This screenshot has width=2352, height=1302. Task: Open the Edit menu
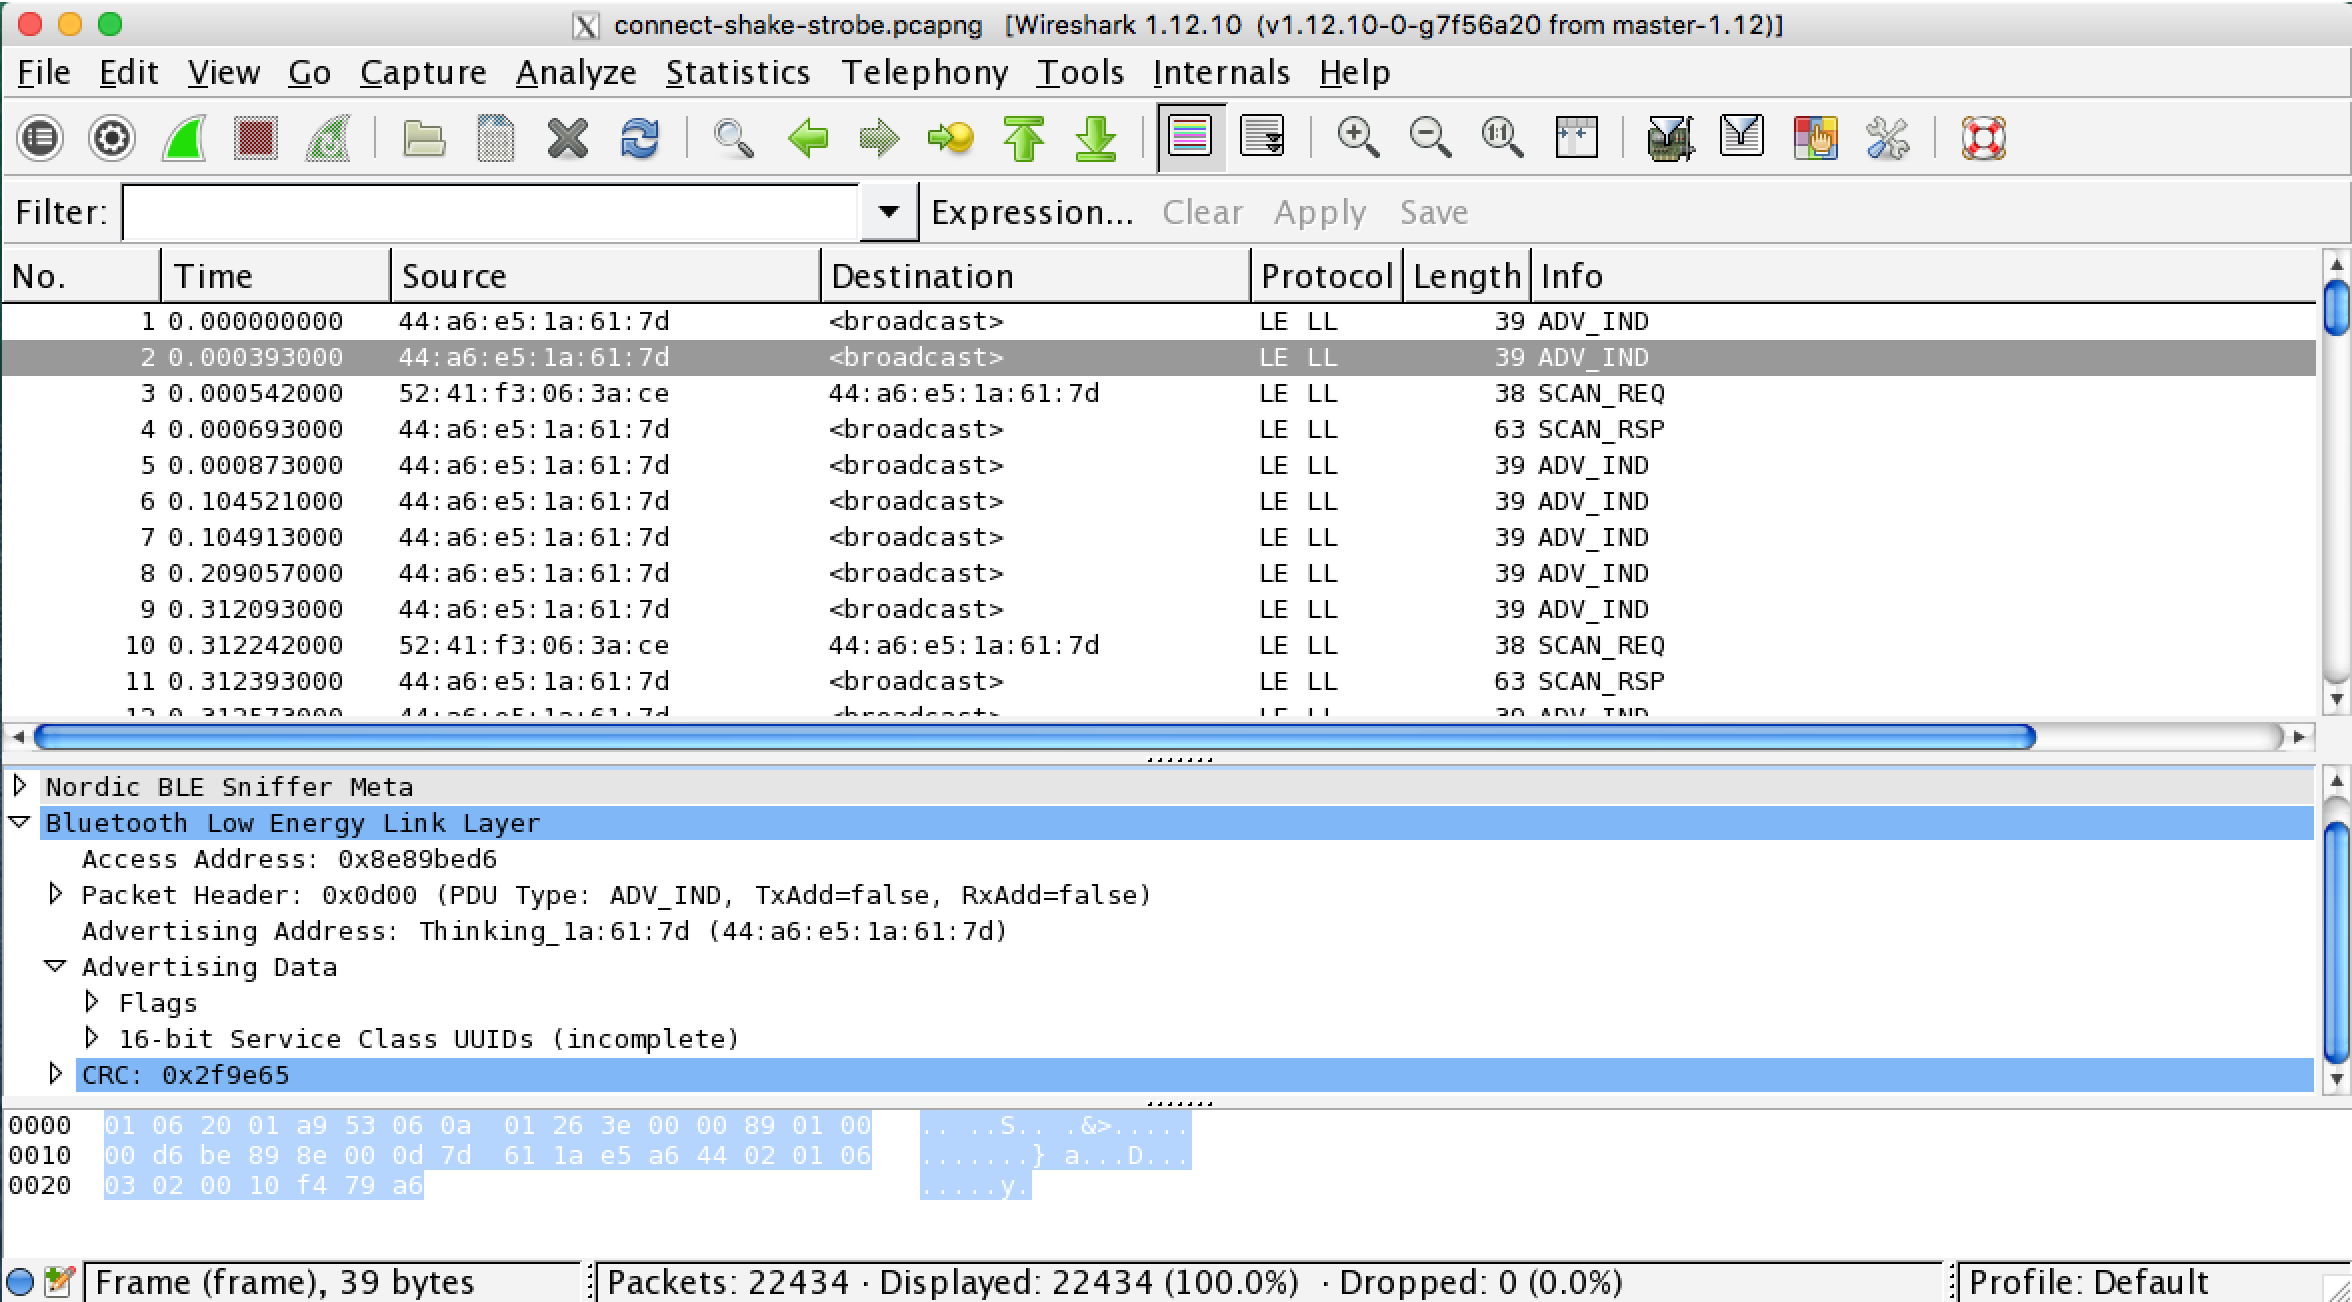pos(129,72)
